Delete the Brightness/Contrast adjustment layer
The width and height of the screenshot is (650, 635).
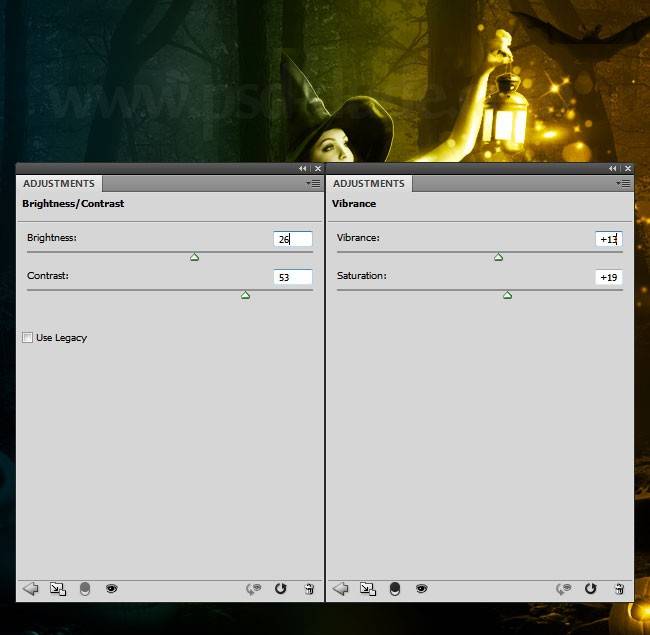(309, 589)
